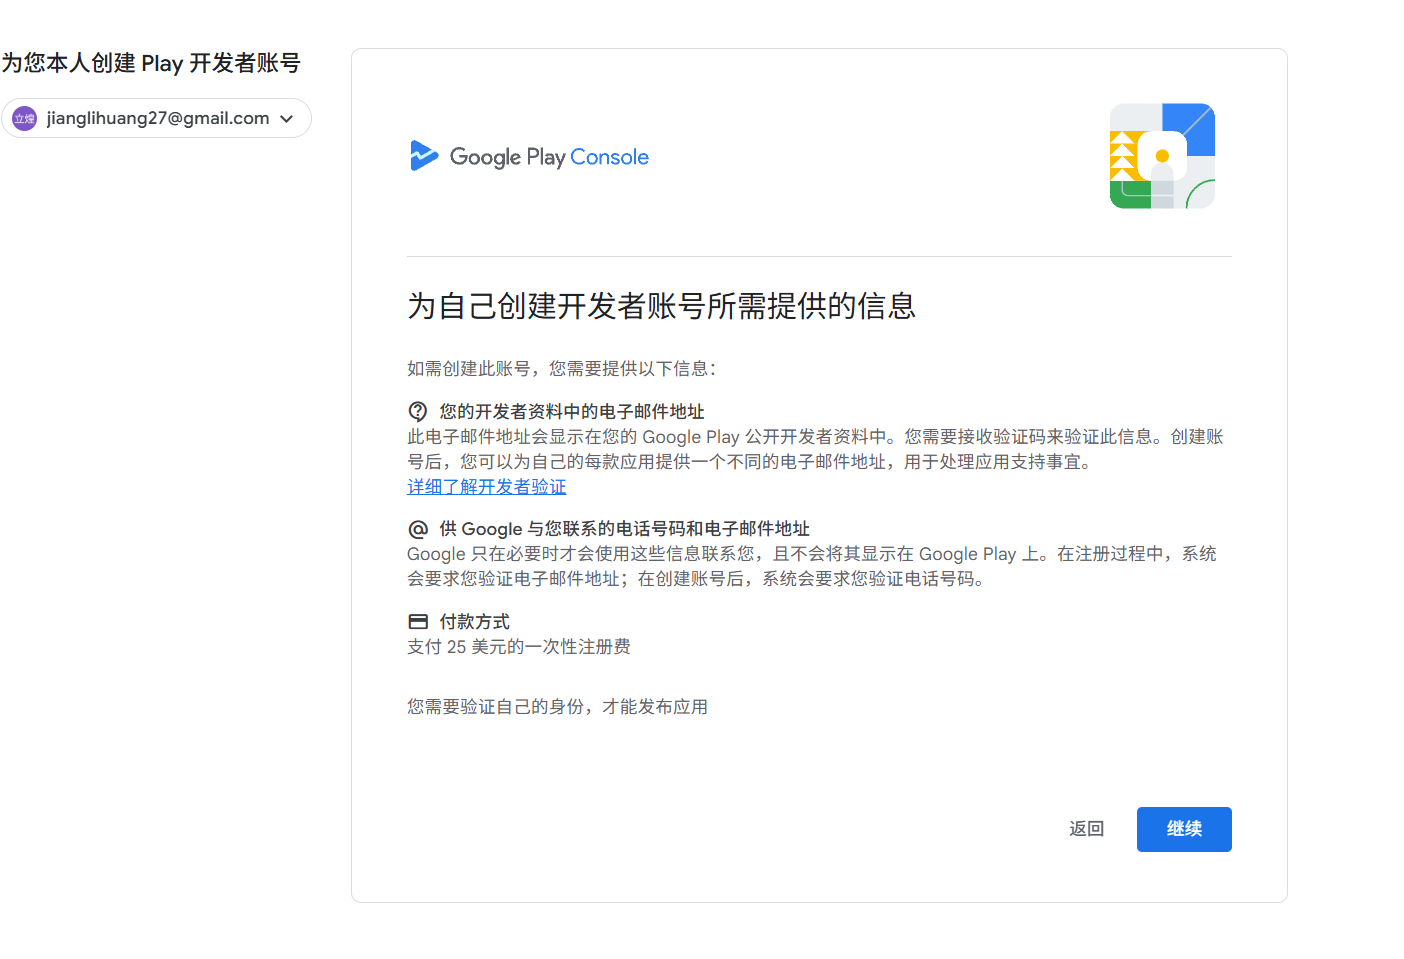Click the @ icon beside 供 Google 与您联系

[x=418, y=529]
